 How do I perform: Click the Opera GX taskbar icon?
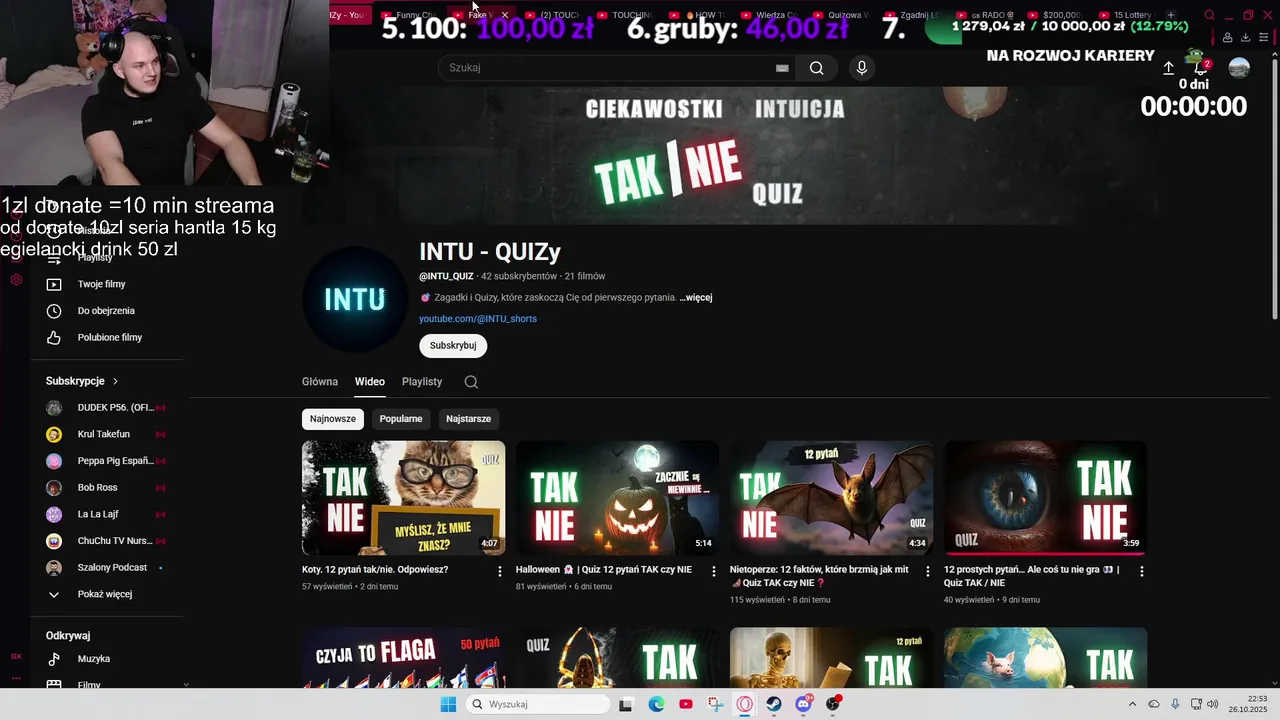[745, 704]
